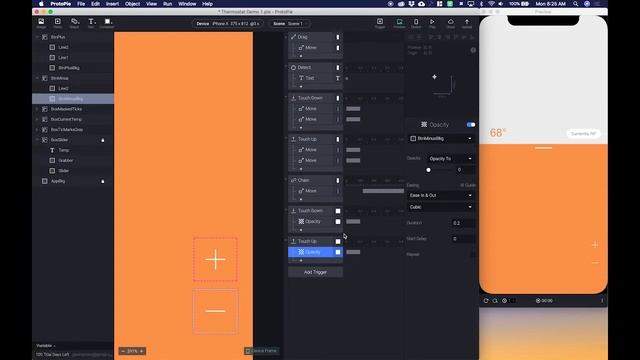This screenshot has width=640, height=360.
Task: Open the Ease In & Out dropdown
Action: click(x=441, y=196)
